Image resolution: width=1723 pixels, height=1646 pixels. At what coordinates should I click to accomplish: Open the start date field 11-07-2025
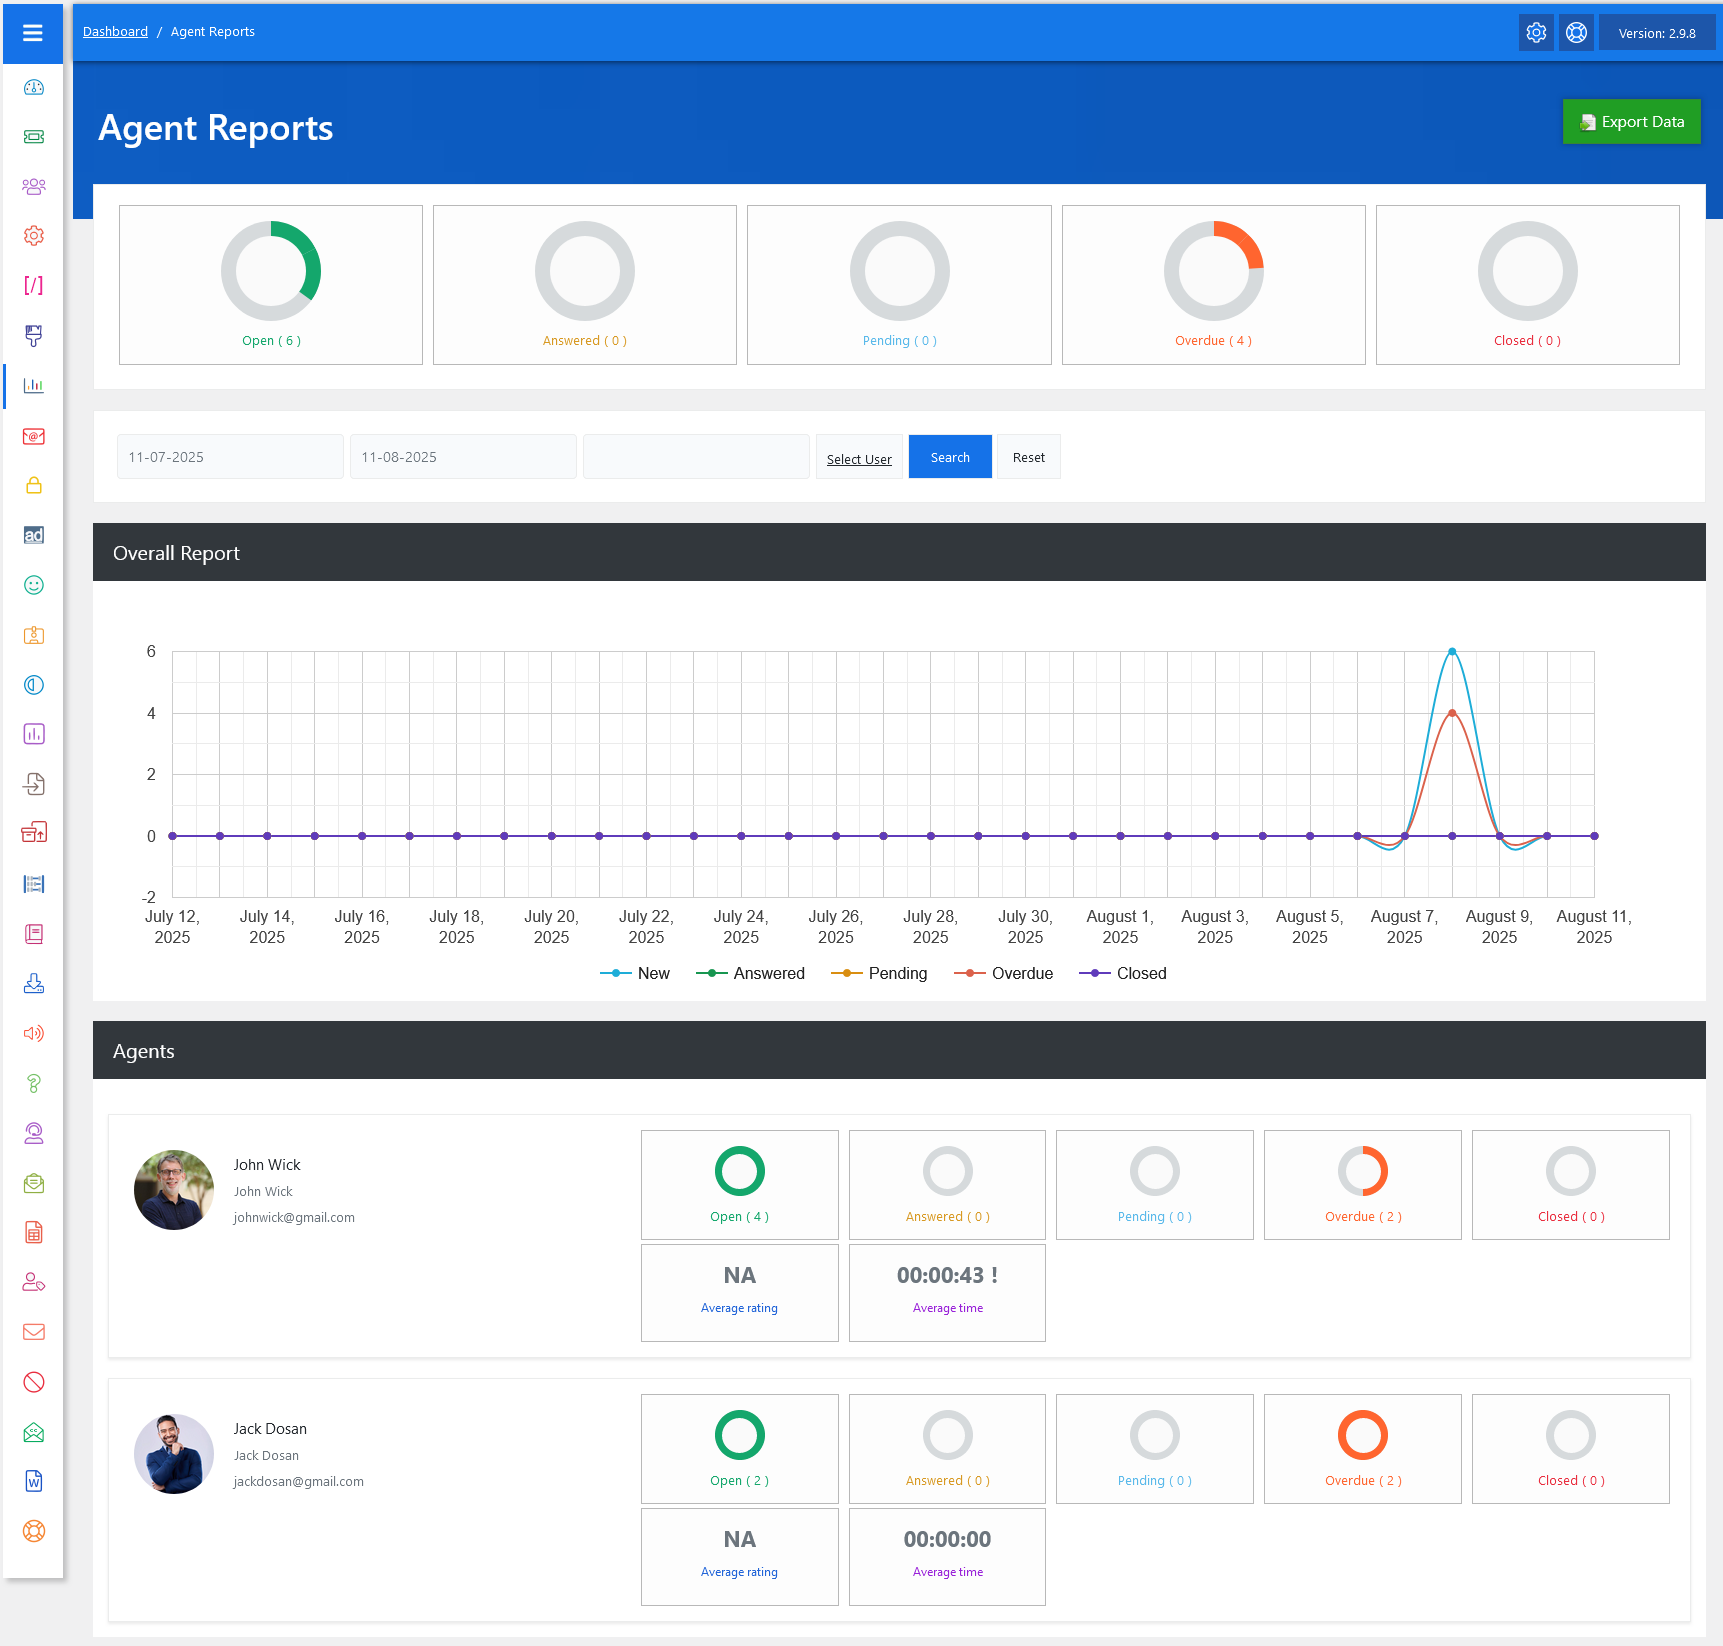[230, 457]
